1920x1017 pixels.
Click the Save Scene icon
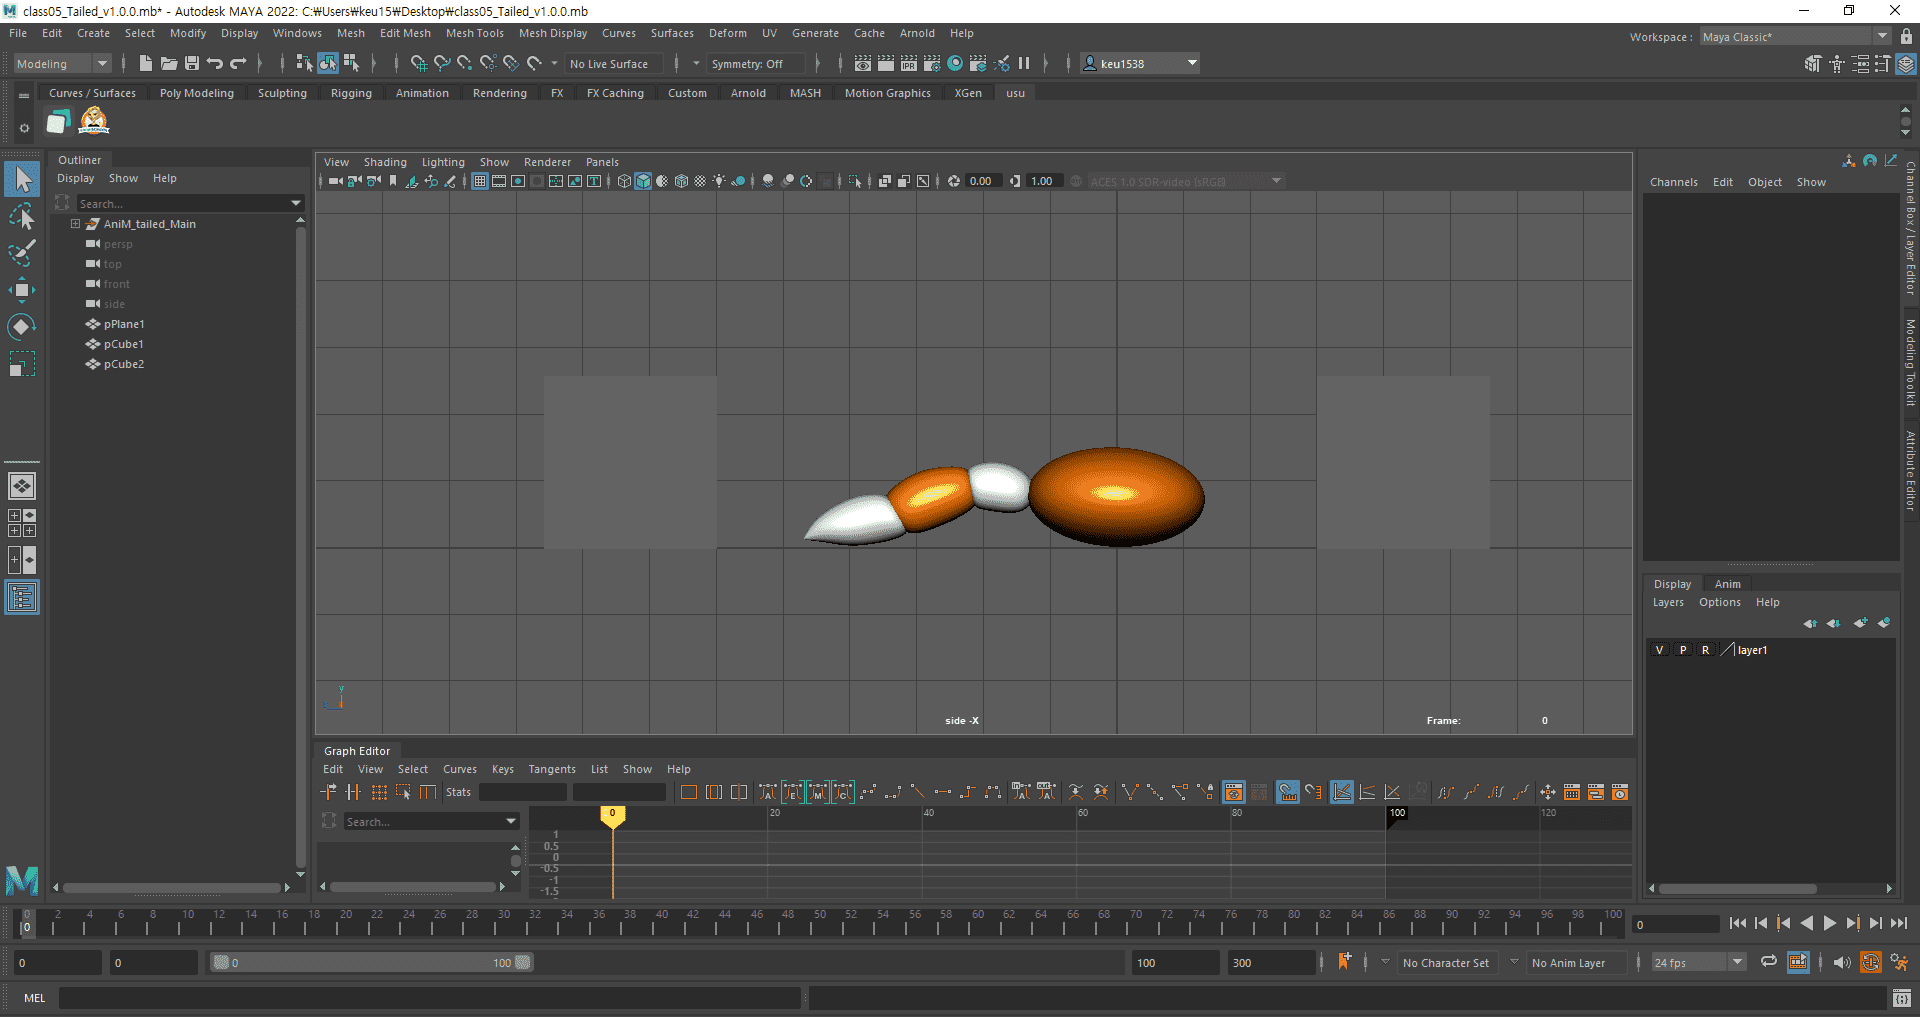(x=192, y=63)
